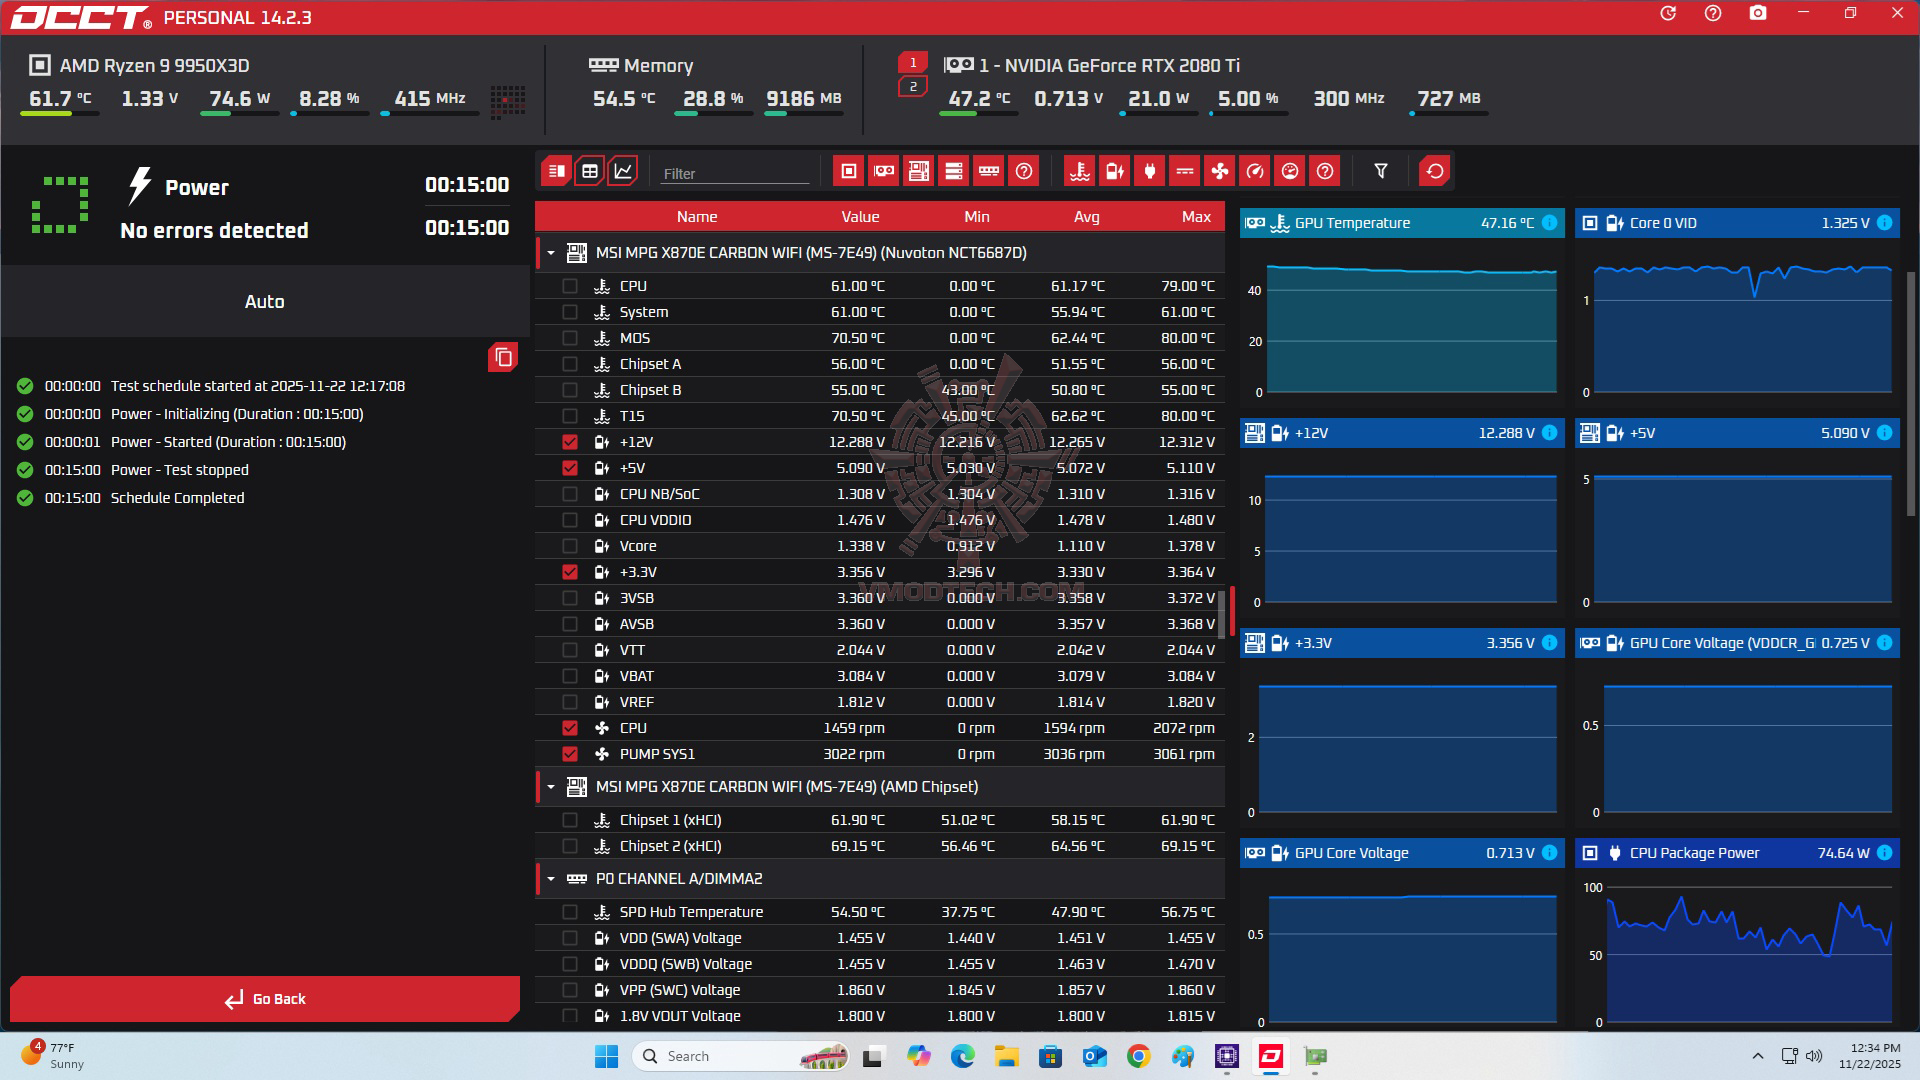Toggle the fan sensors filter icon
Image resolution: width=1920 pixels, height=1080 pixels.
pyautogui.click(x=1220, y=171)
